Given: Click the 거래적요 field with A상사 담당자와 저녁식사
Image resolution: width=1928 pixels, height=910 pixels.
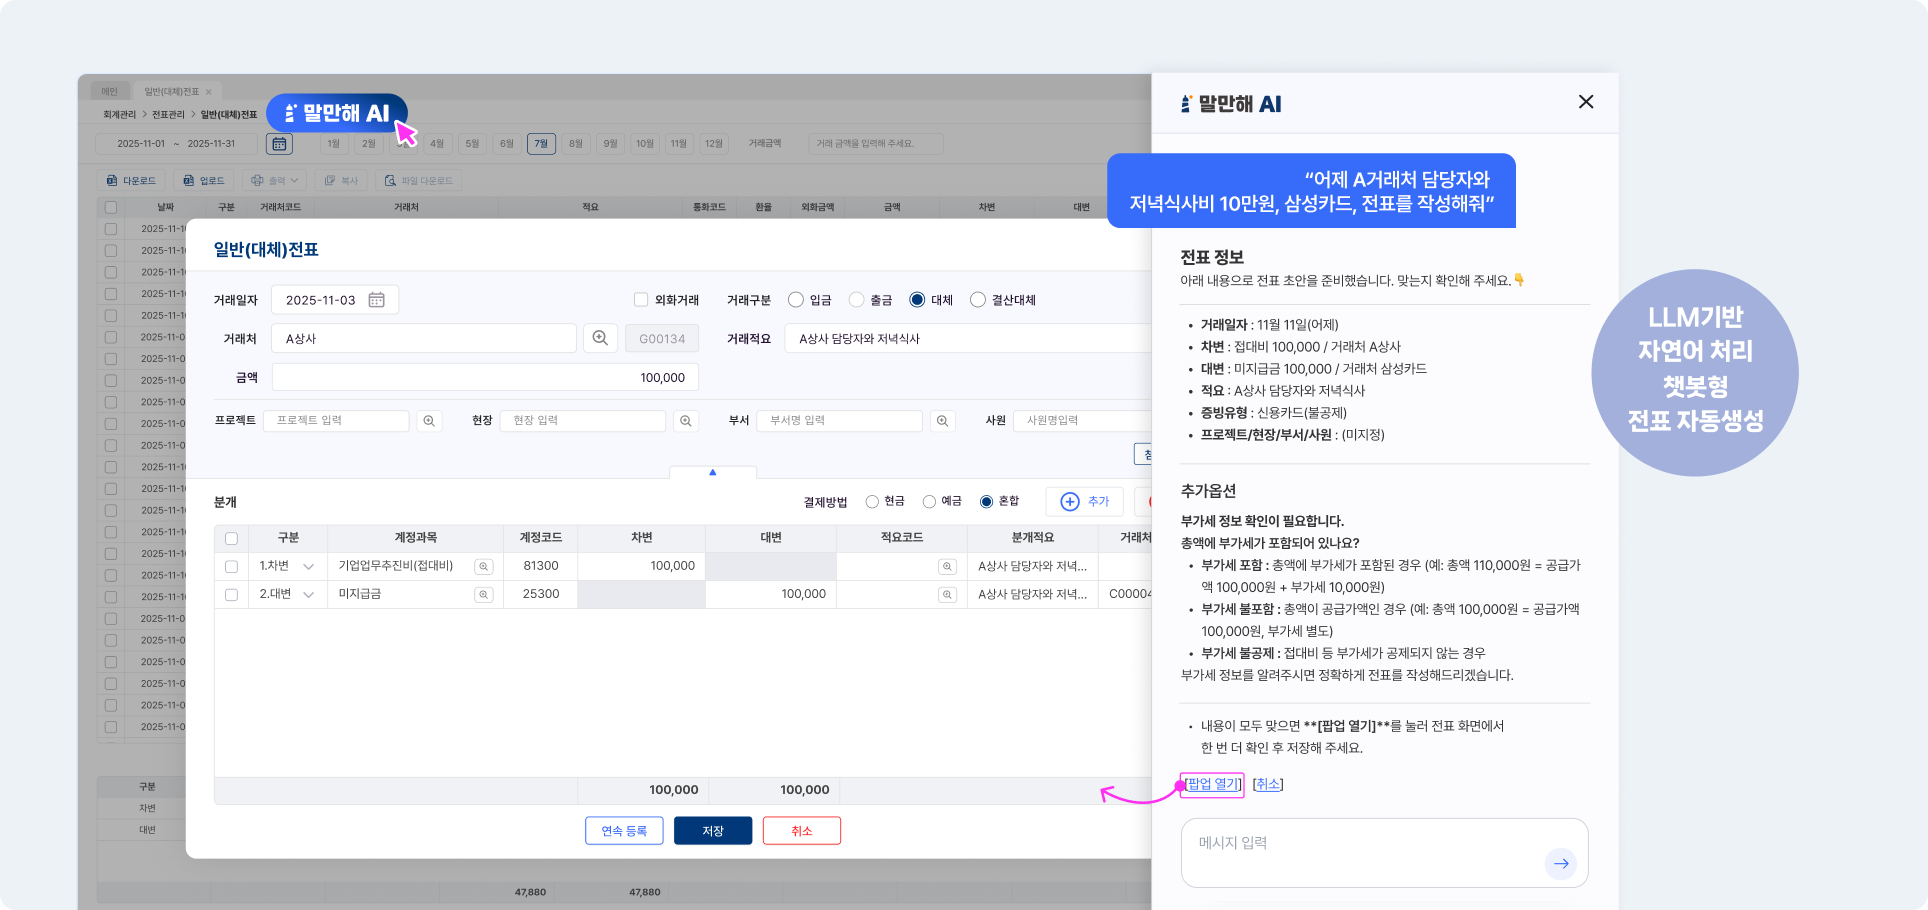Looking at the screenshot, I should click(x=968, y=338).
